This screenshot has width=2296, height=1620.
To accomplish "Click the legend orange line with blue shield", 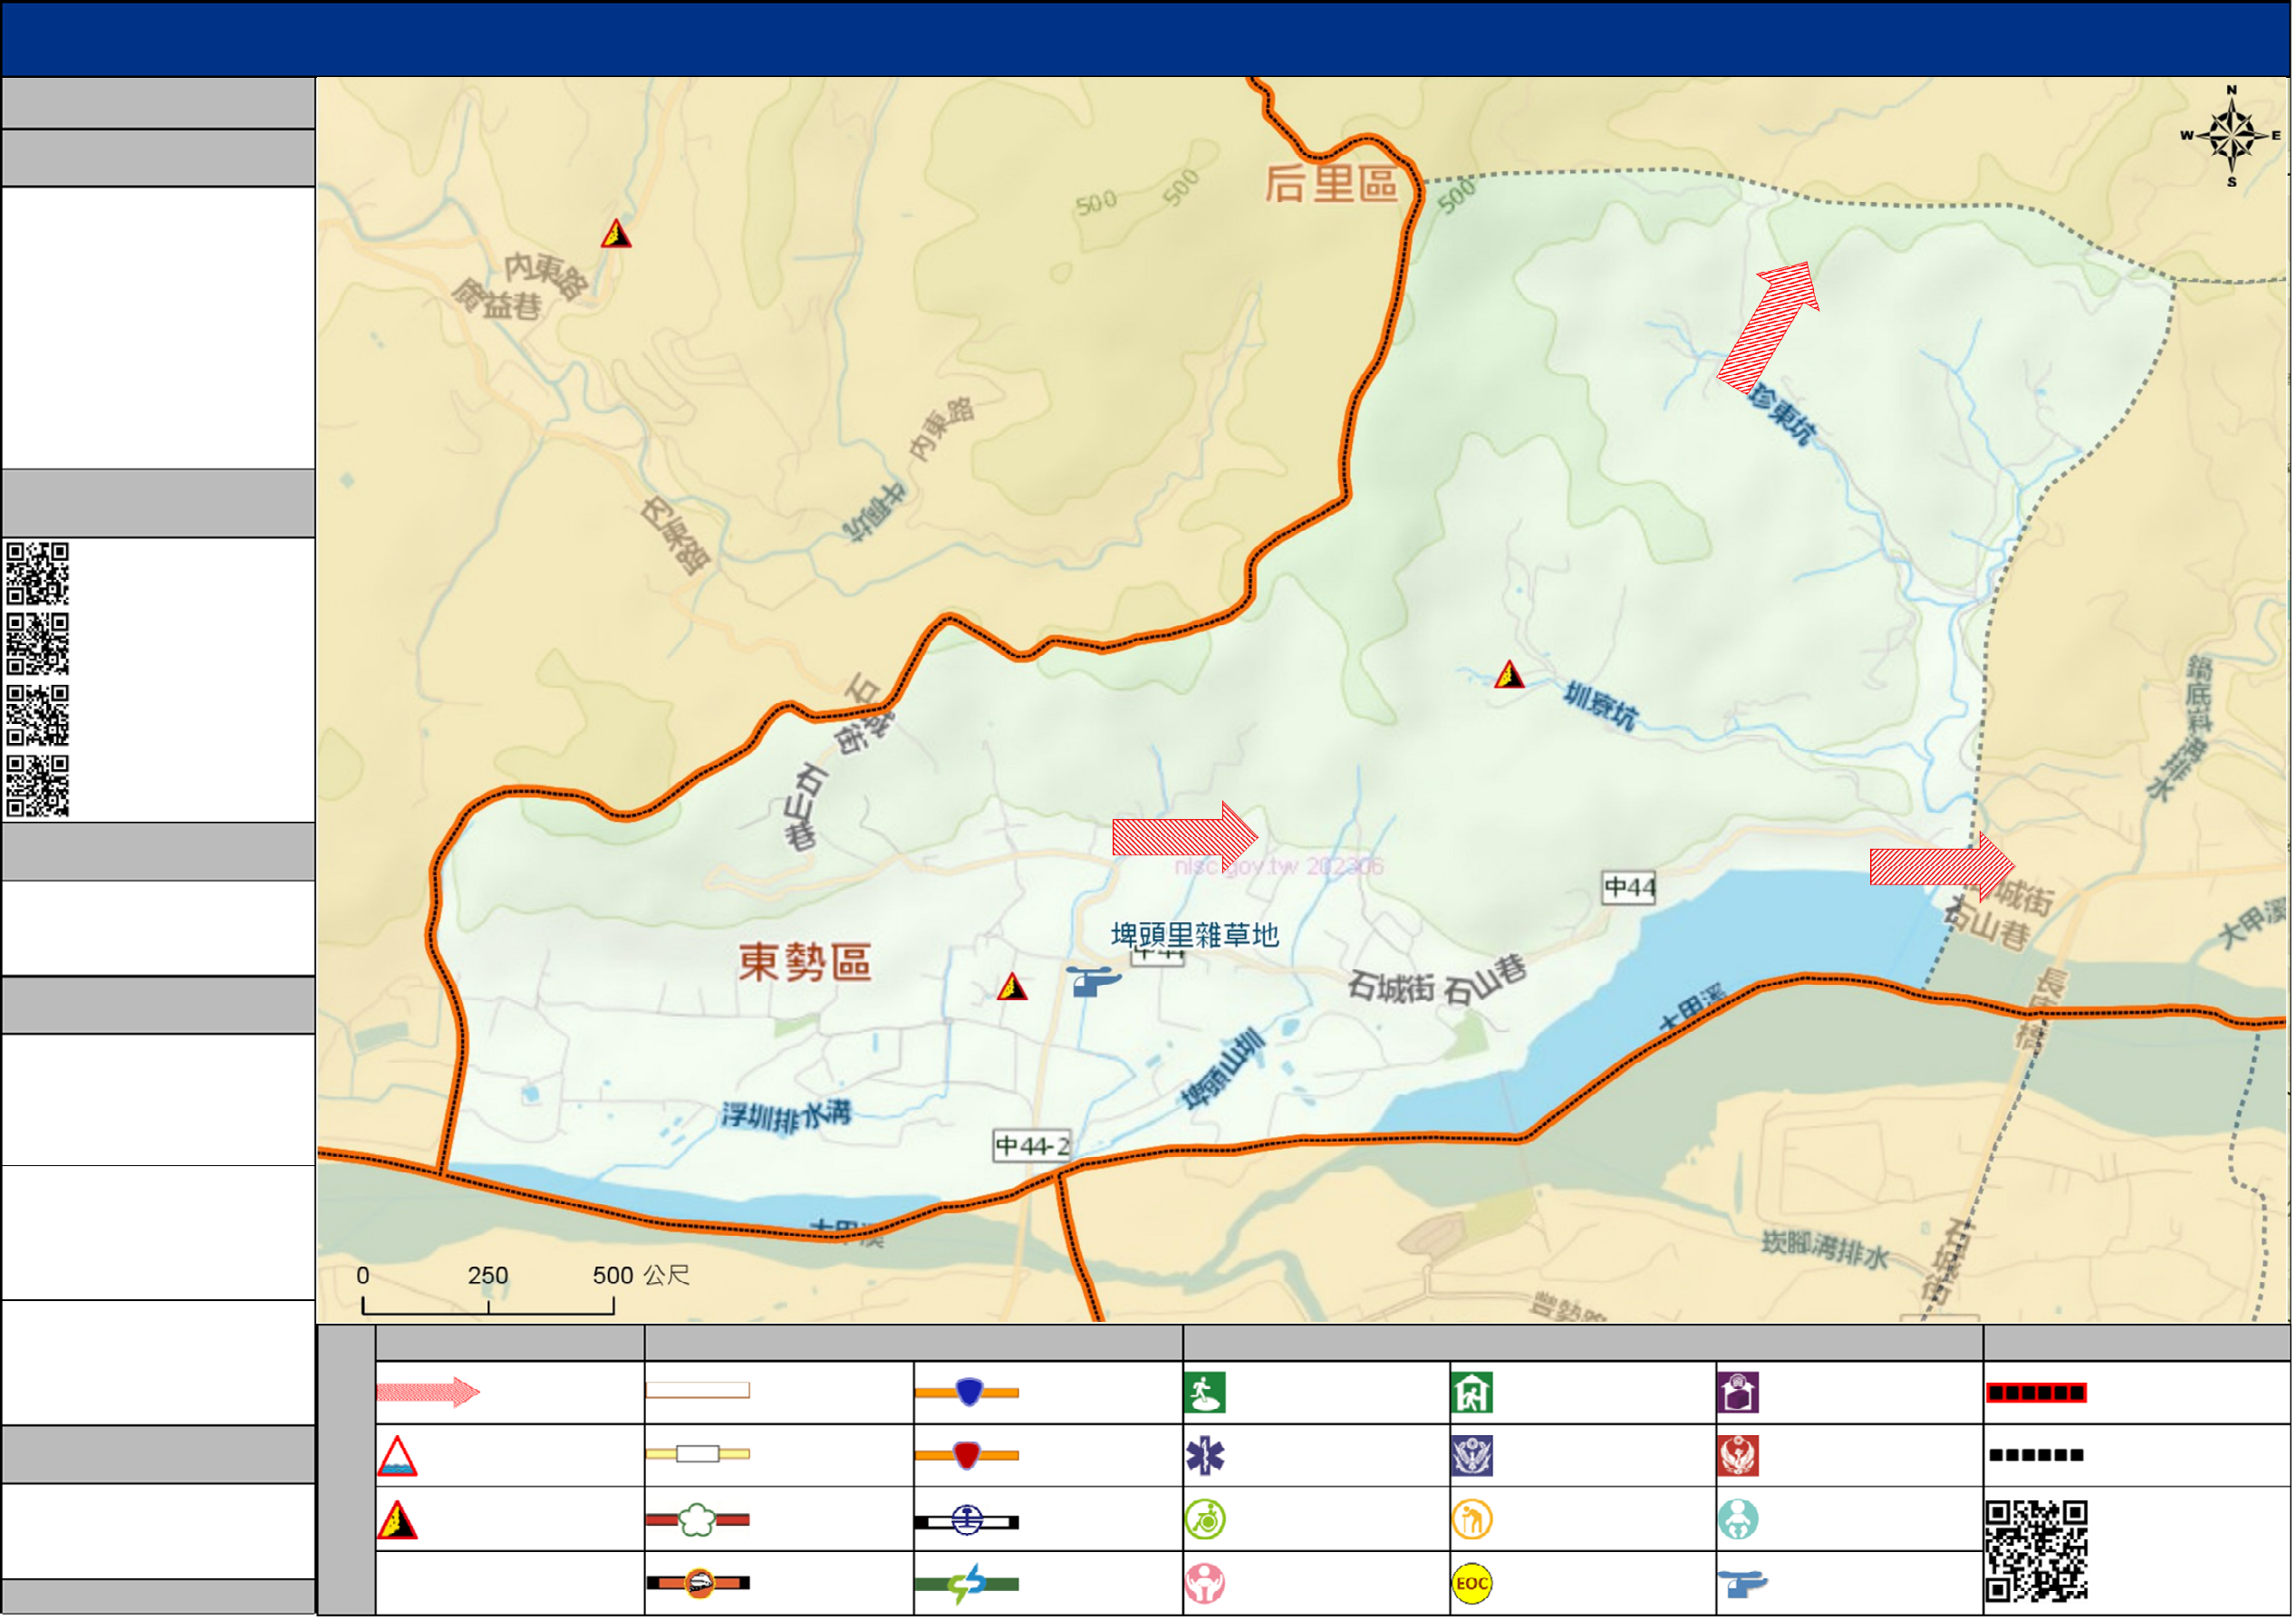I will coord(967,1393).
